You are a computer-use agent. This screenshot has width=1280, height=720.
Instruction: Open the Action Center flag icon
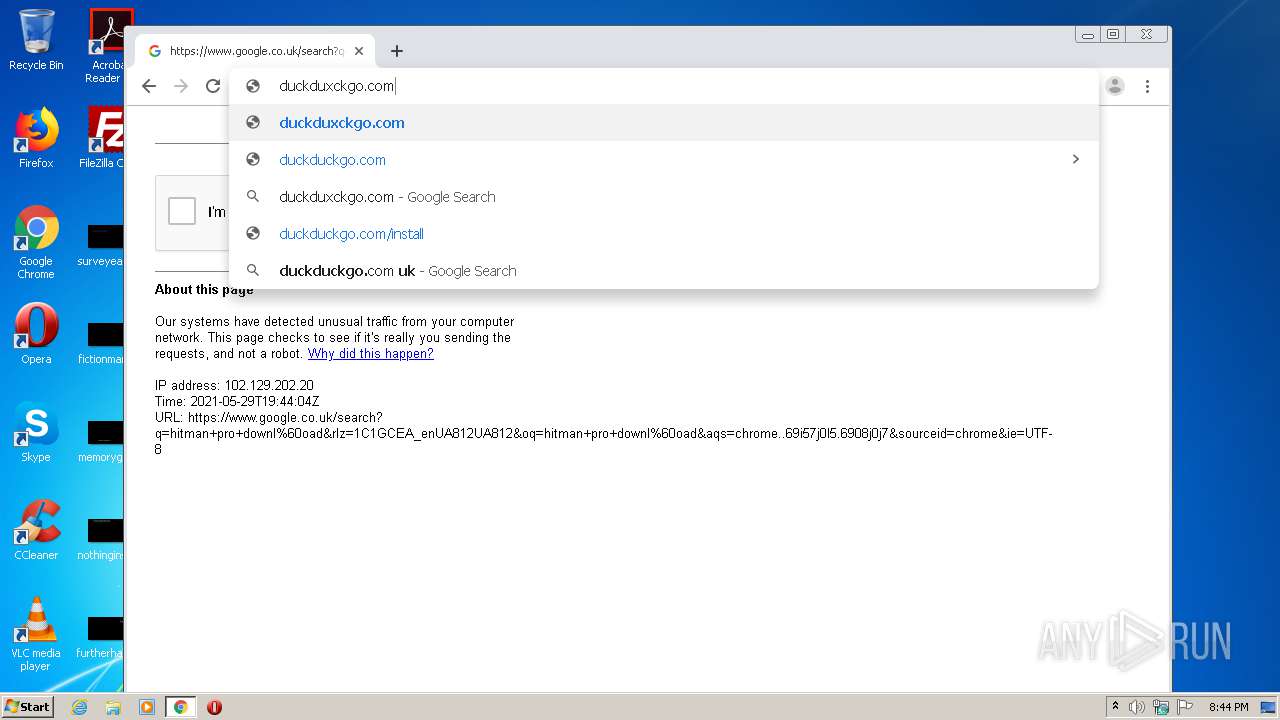point(1185,707)
